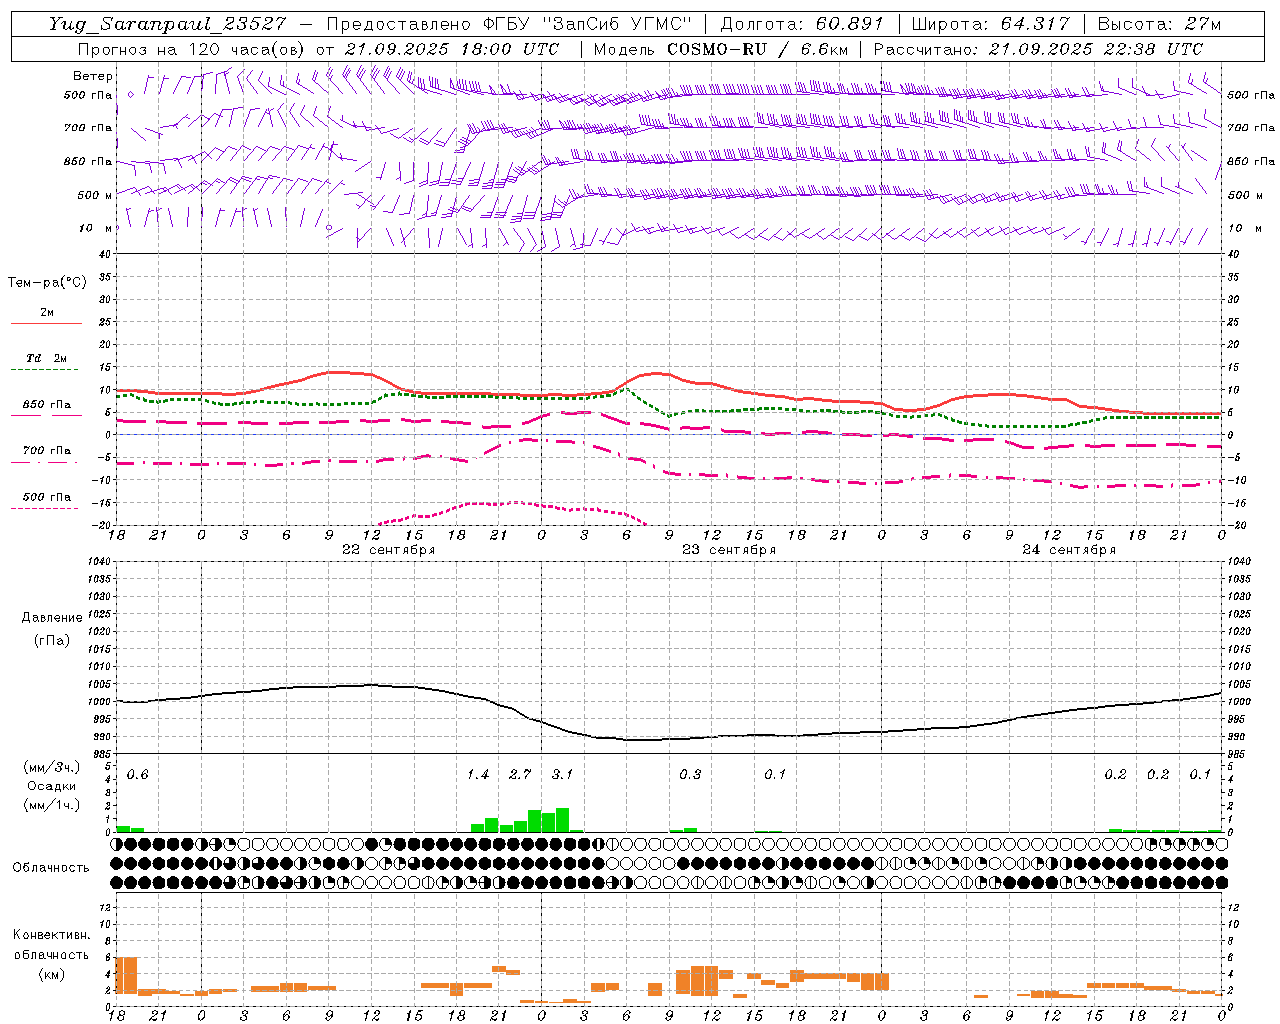
Task: Click the 'Модель COSMO-RU / 6.6км' label
Action: pyautogui.click(x=721, y=49)
